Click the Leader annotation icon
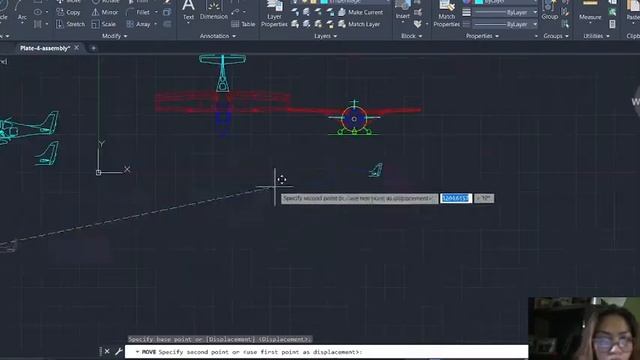 pyautogui.click(x=235, y=12)
